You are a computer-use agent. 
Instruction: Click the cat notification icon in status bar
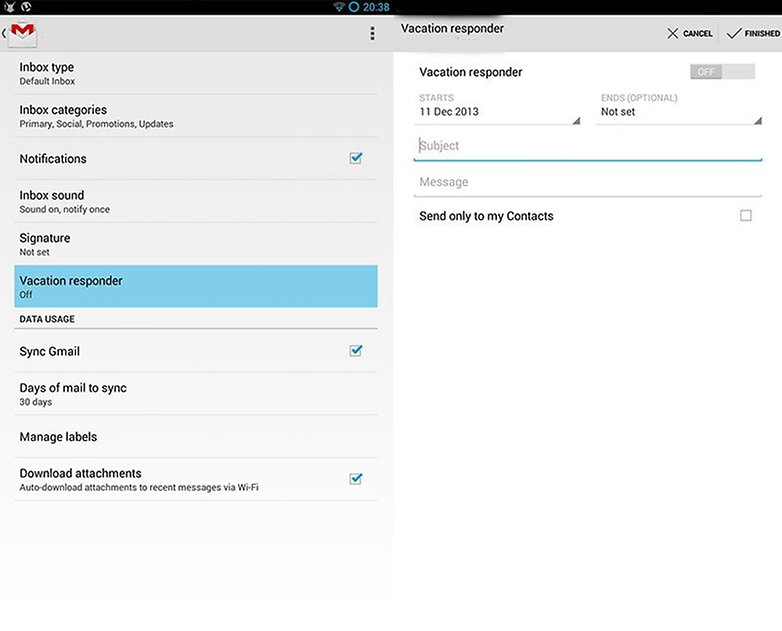8,6
